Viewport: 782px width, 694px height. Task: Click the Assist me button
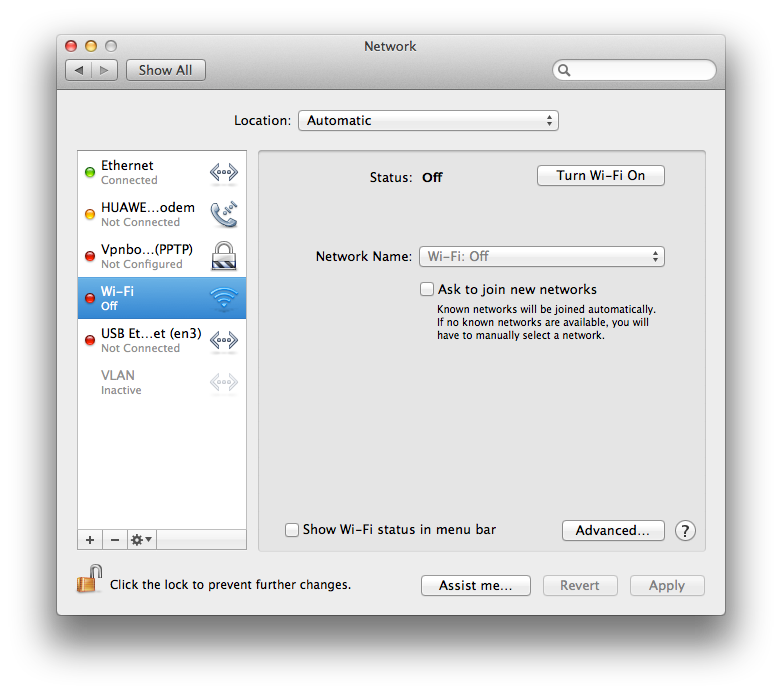pos(475,585)
